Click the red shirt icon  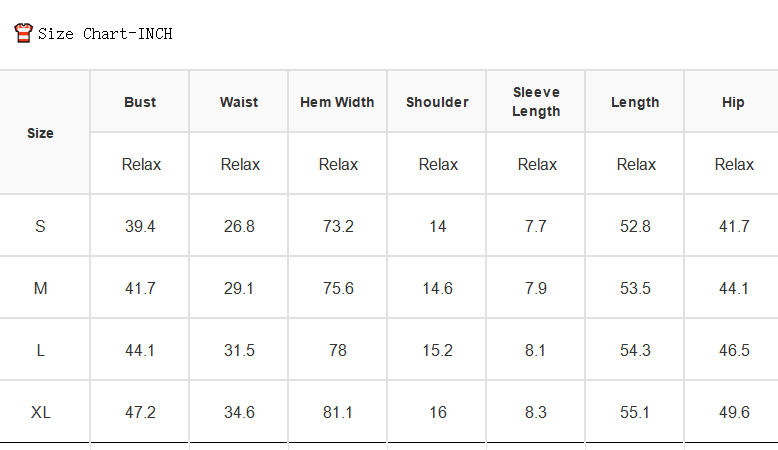coord(23,33)
